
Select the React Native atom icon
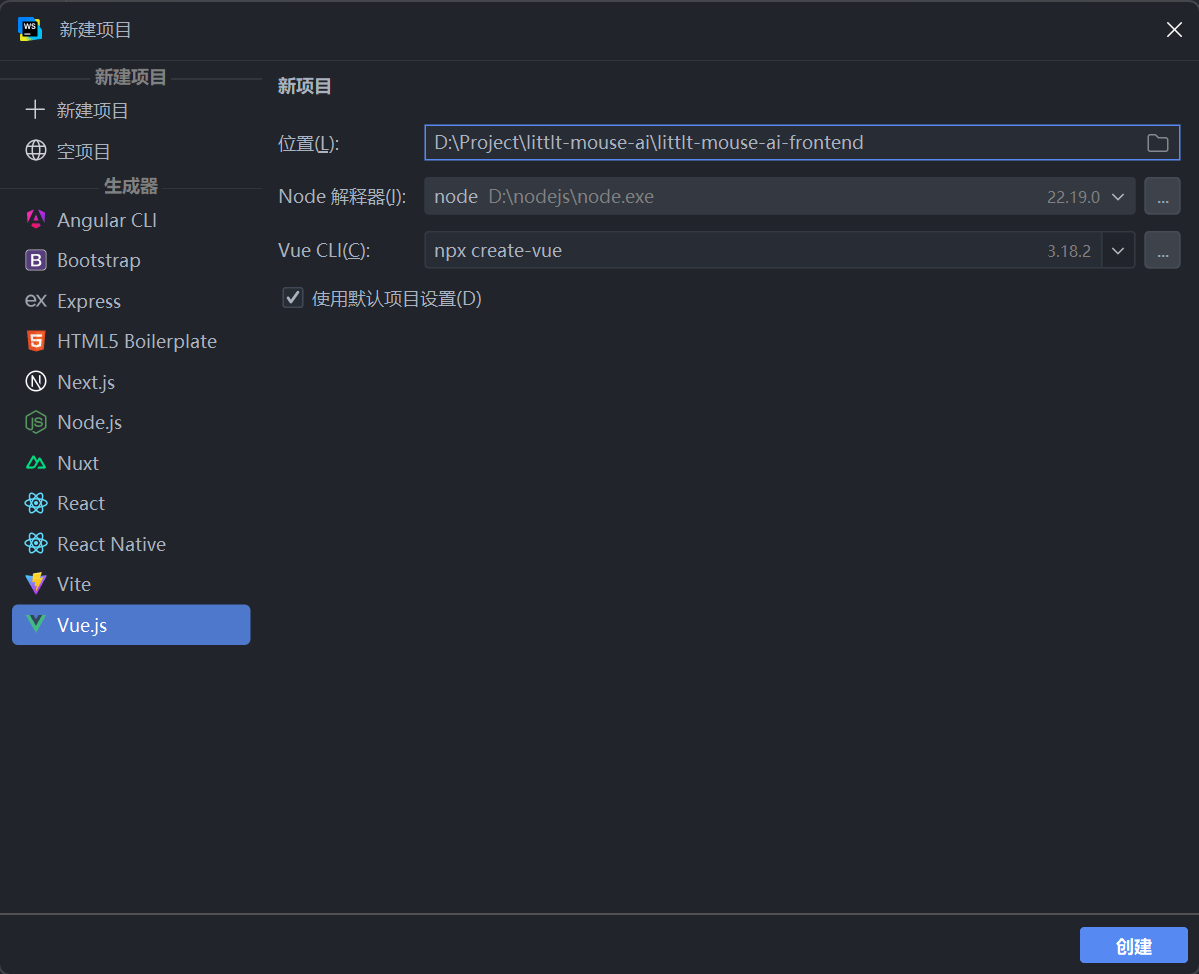pos(36,544)
